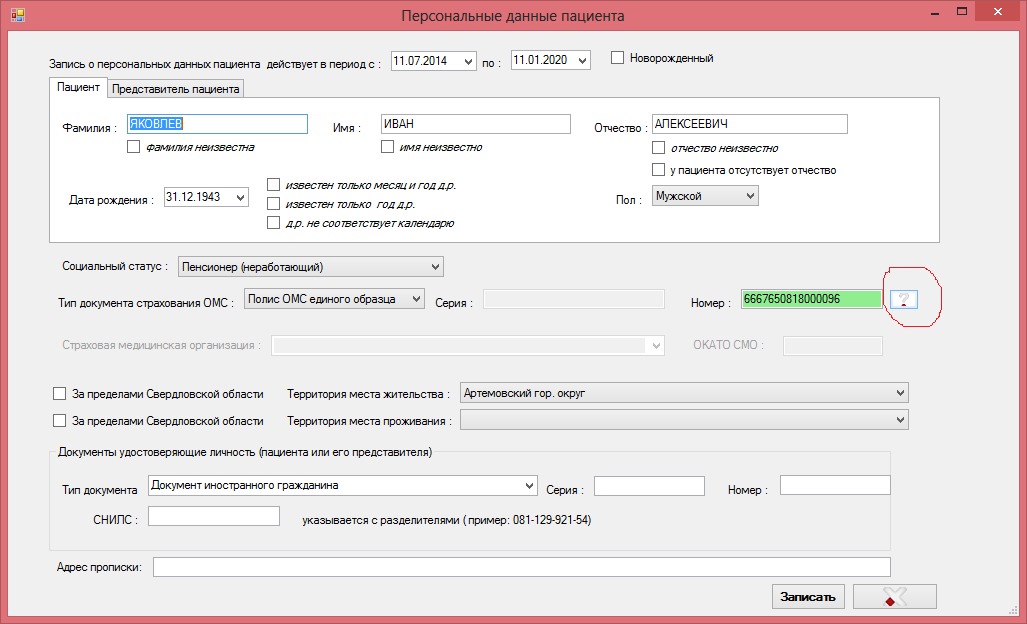Tick 'За пределами Свердловской области' for место проживания
Screen dimensions: 1027x624
tap(59, 420)
